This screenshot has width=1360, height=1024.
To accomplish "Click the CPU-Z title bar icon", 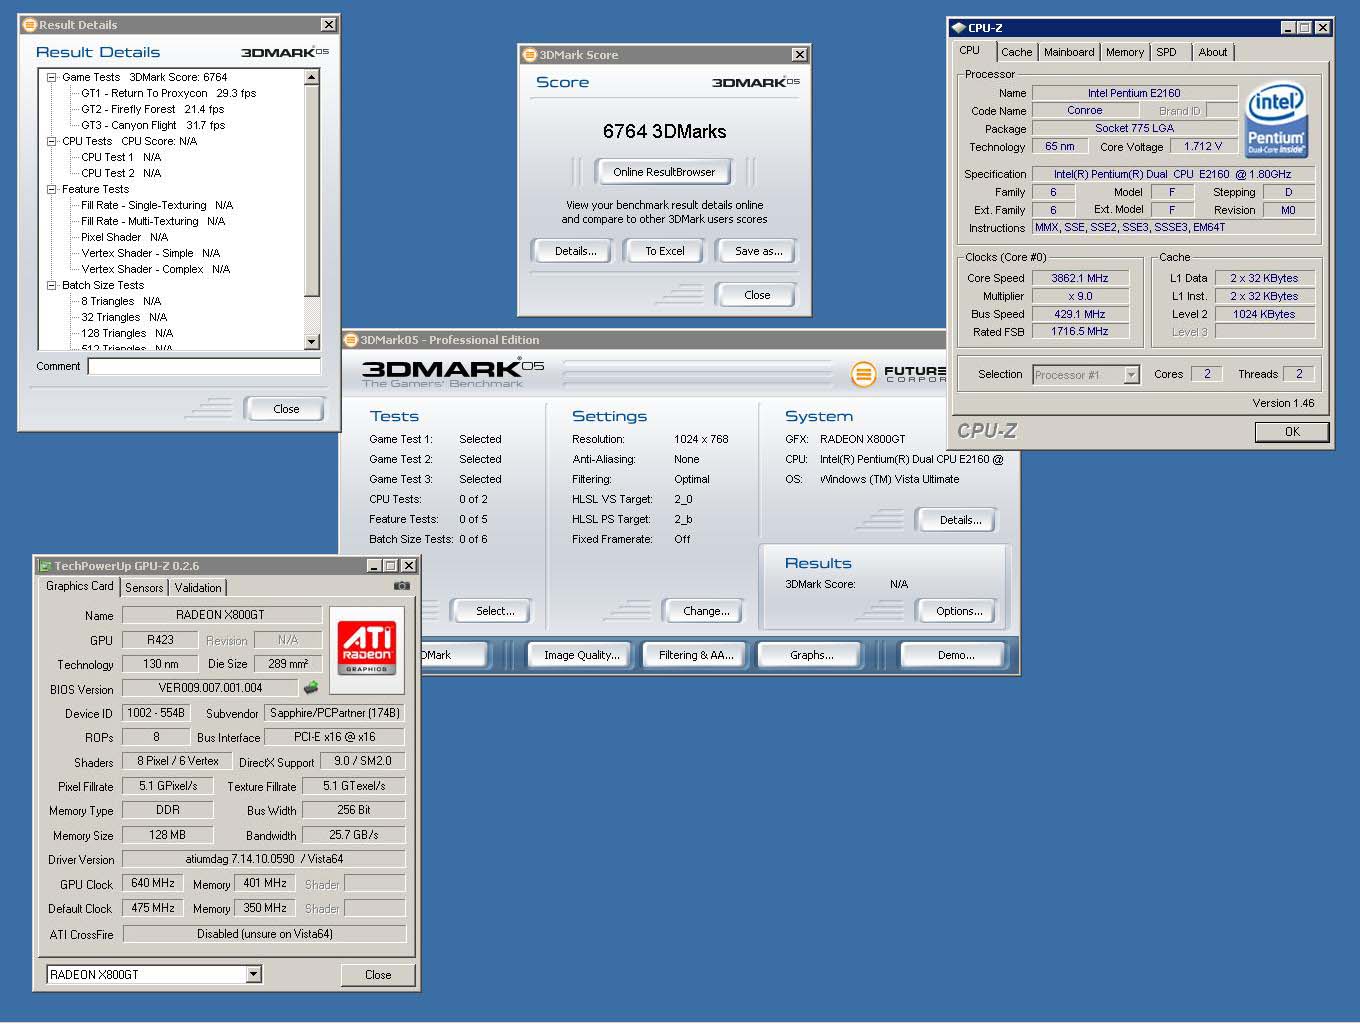I will pos(958,28).
